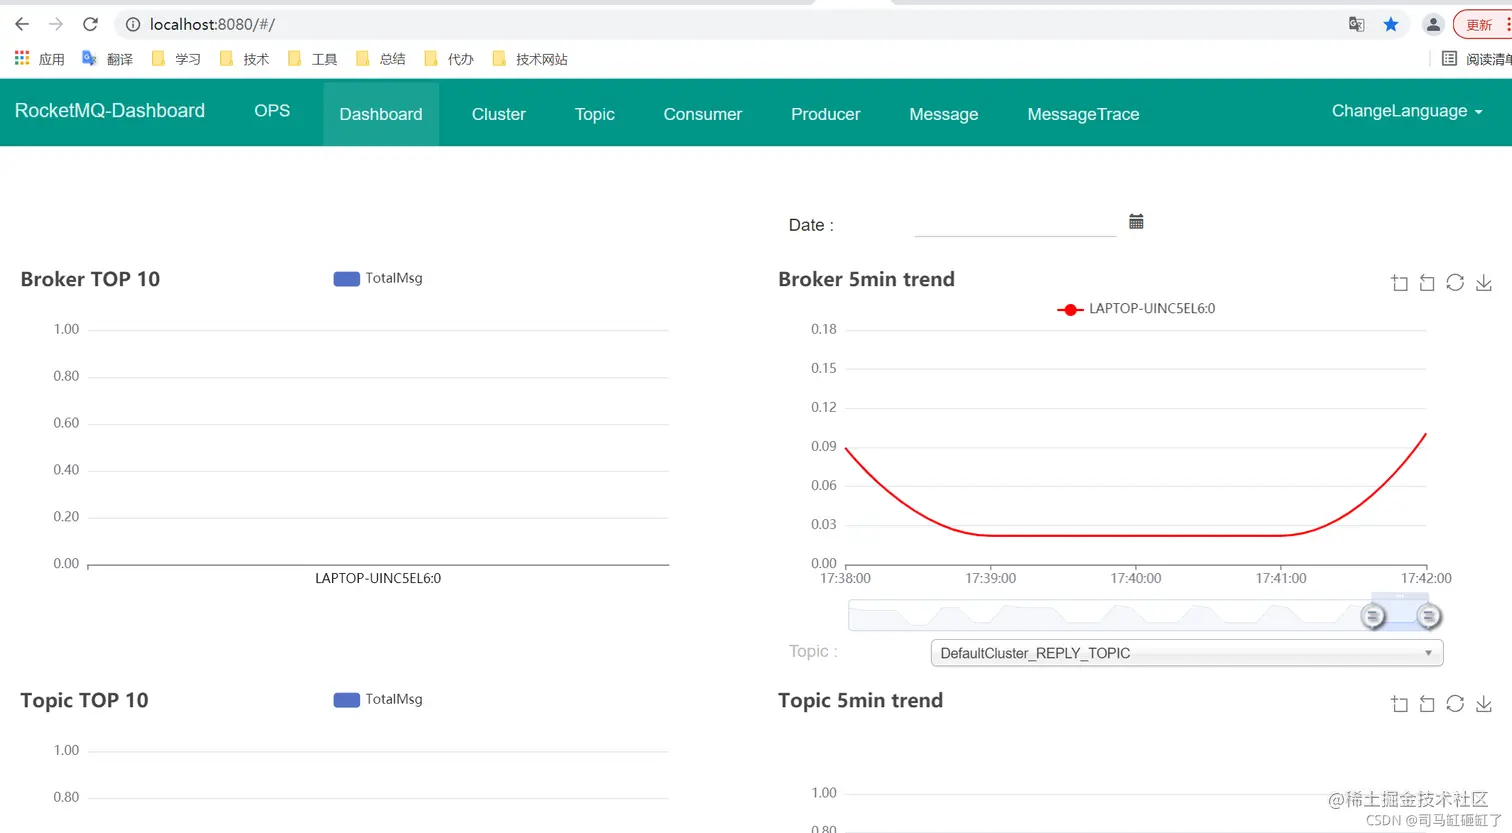
Task: Toggle TotalMsg legend in Topic TOP 10
Action: 378,699
